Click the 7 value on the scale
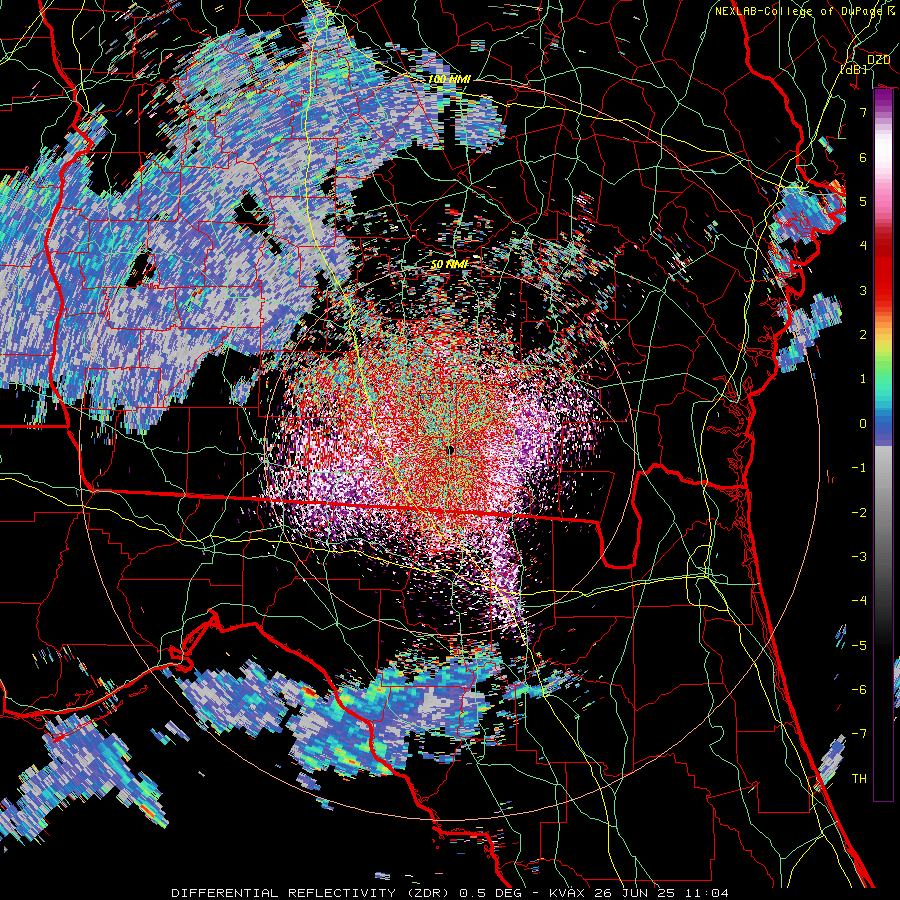Image resolution: width=900 pixels, height=900 pixels. coord(863,112)
